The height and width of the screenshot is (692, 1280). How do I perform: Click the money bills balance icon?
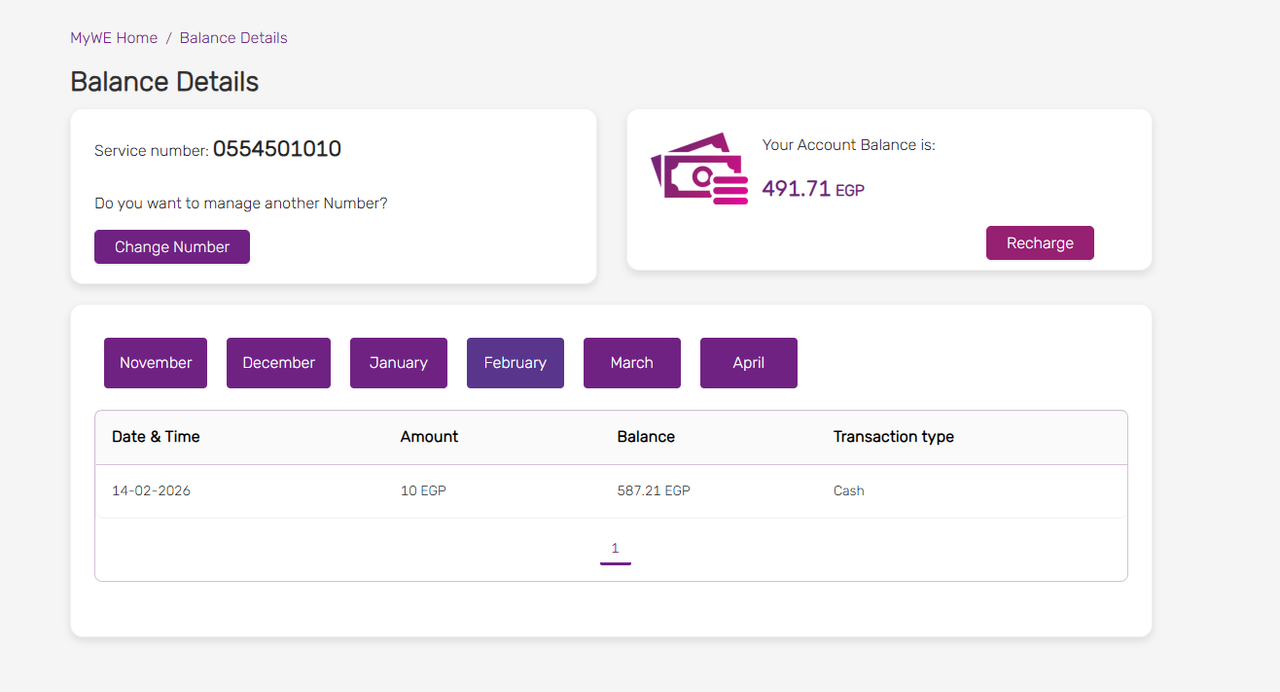point(700,169)
